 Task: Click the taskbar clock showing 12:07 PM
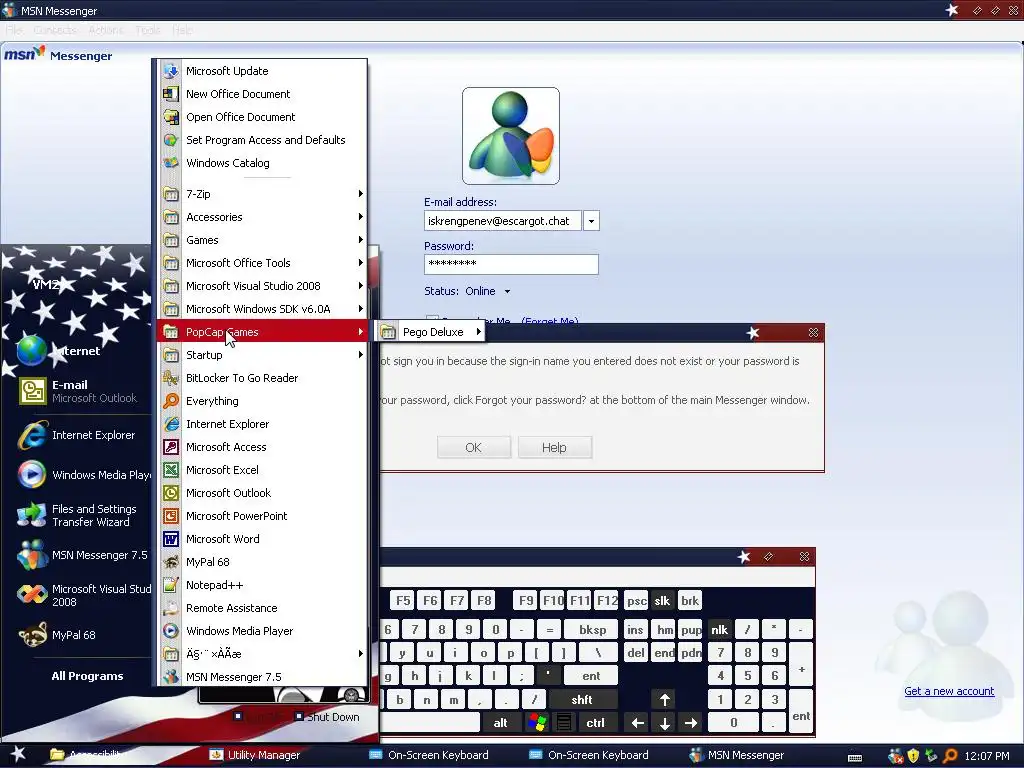(x=987, y=756)
